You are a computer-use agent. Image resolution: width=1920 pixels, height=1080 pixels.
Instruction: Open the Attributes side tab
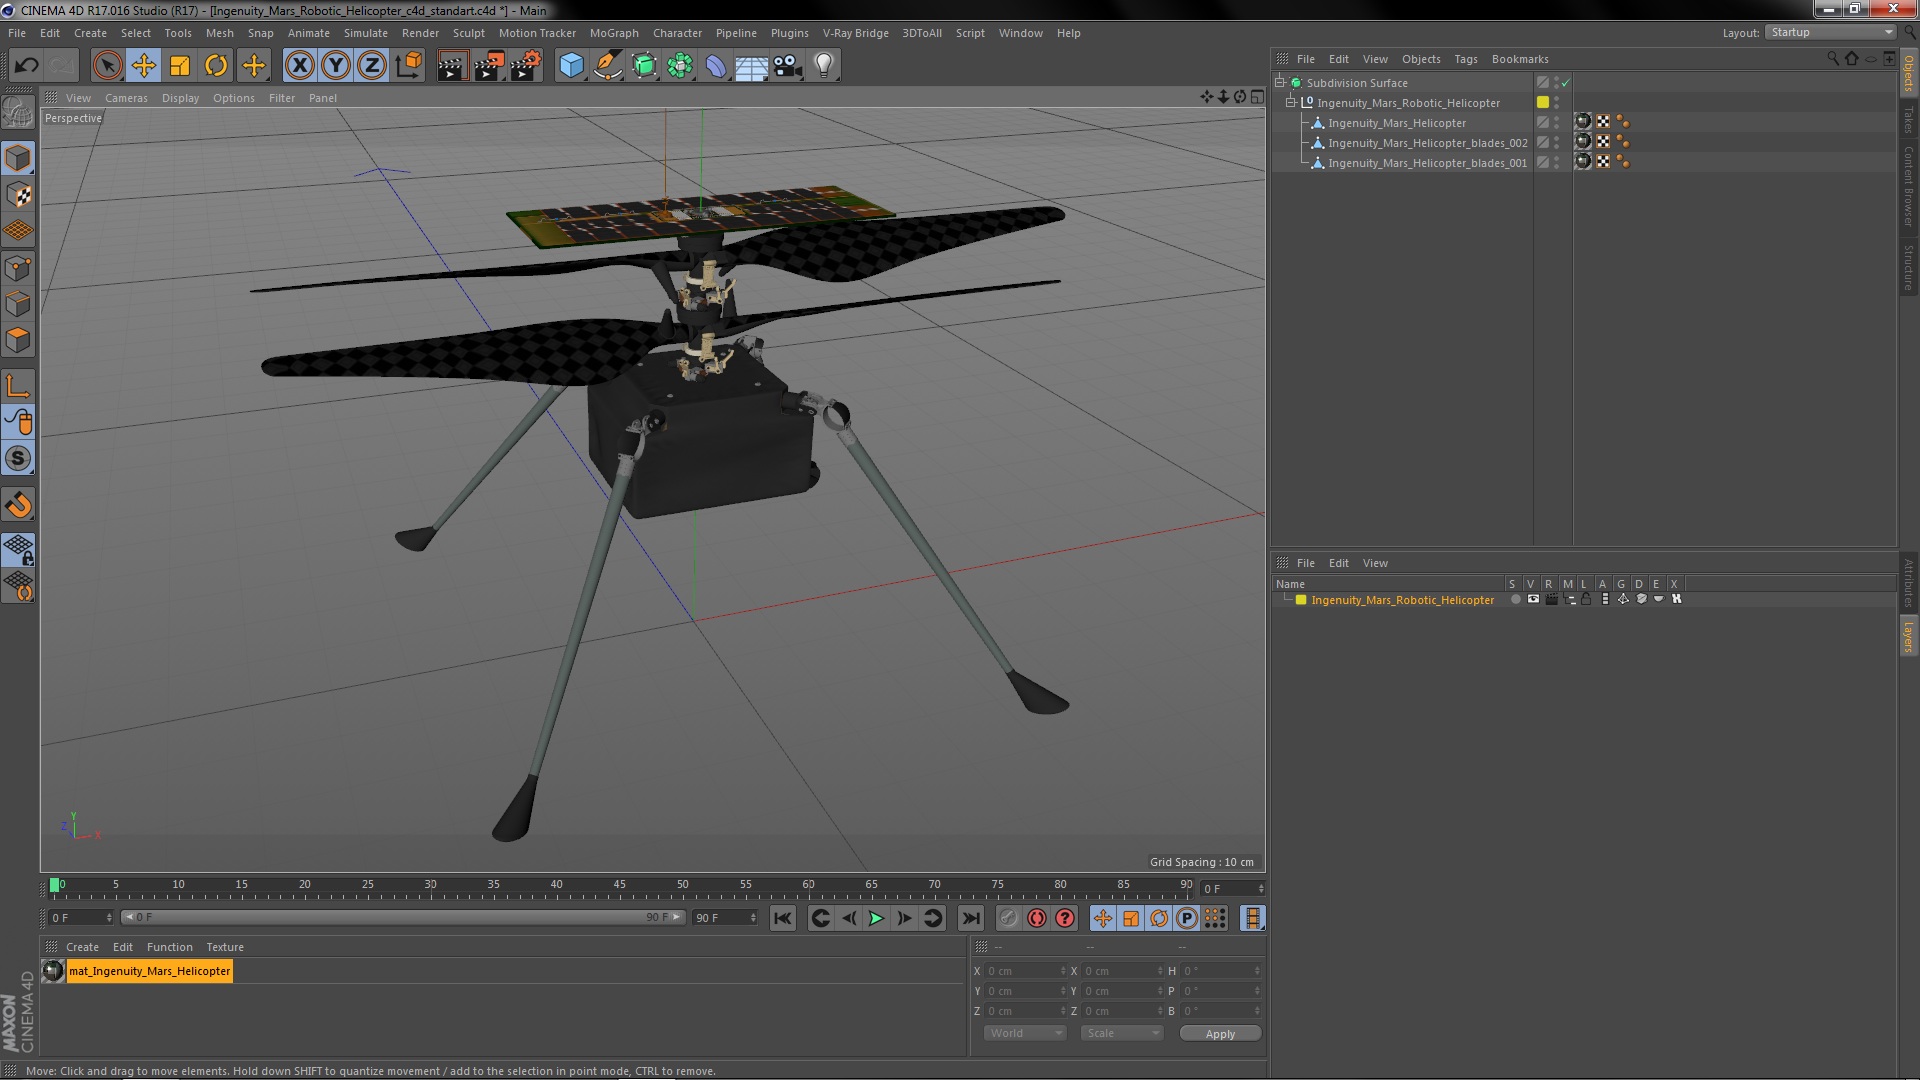(x=1908, y=583)
